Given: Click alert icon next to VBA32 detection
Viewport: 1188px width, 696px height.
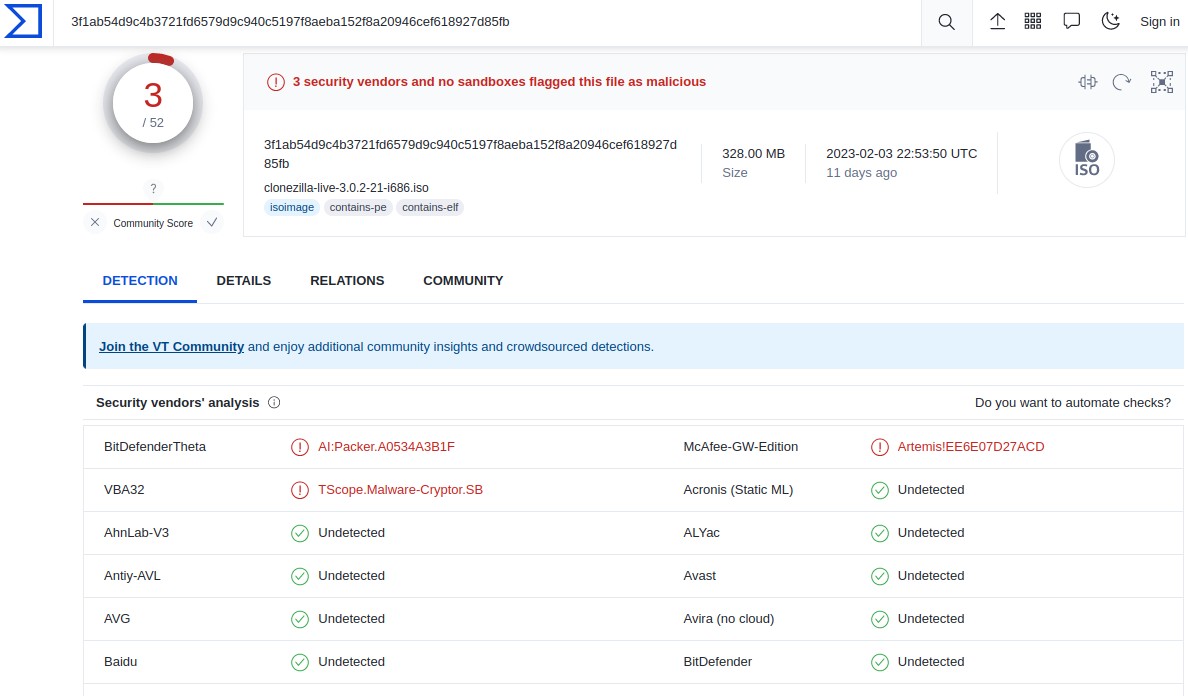Looking at the screenshot, I should (x=300, y=490).
